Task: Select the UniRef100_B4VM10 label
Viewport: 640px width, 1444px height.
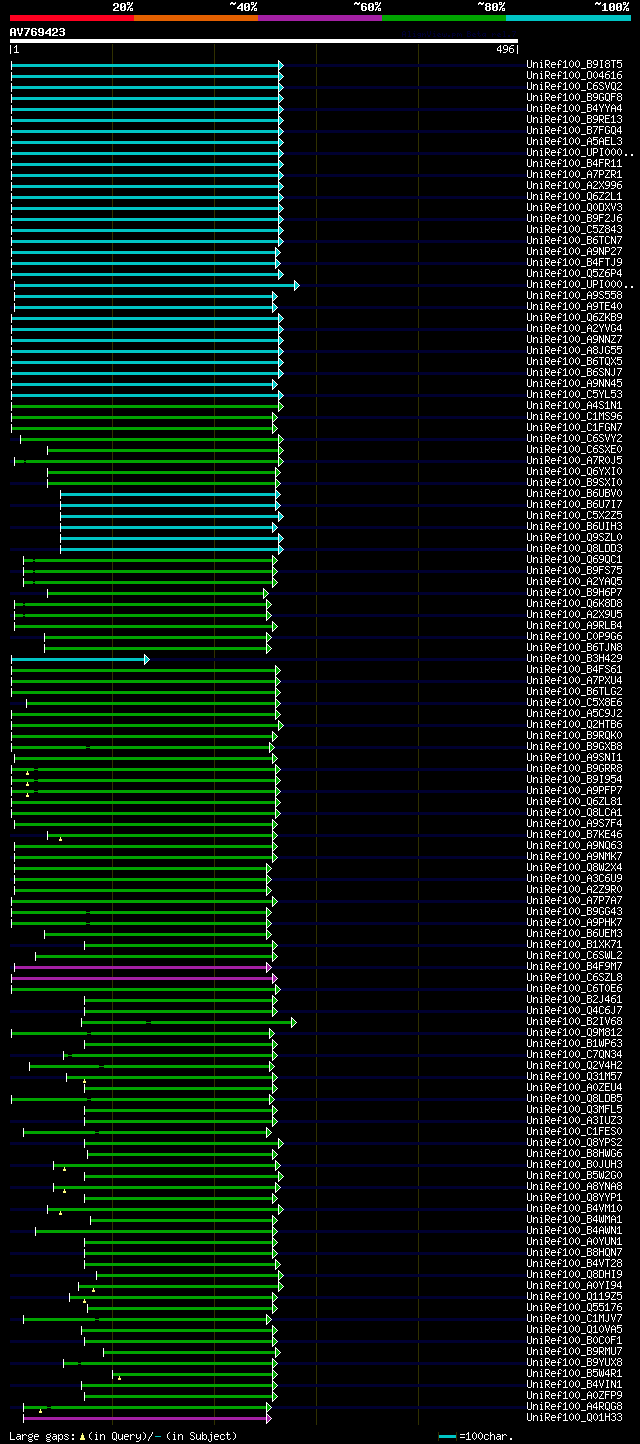Action: (574, 1208)
